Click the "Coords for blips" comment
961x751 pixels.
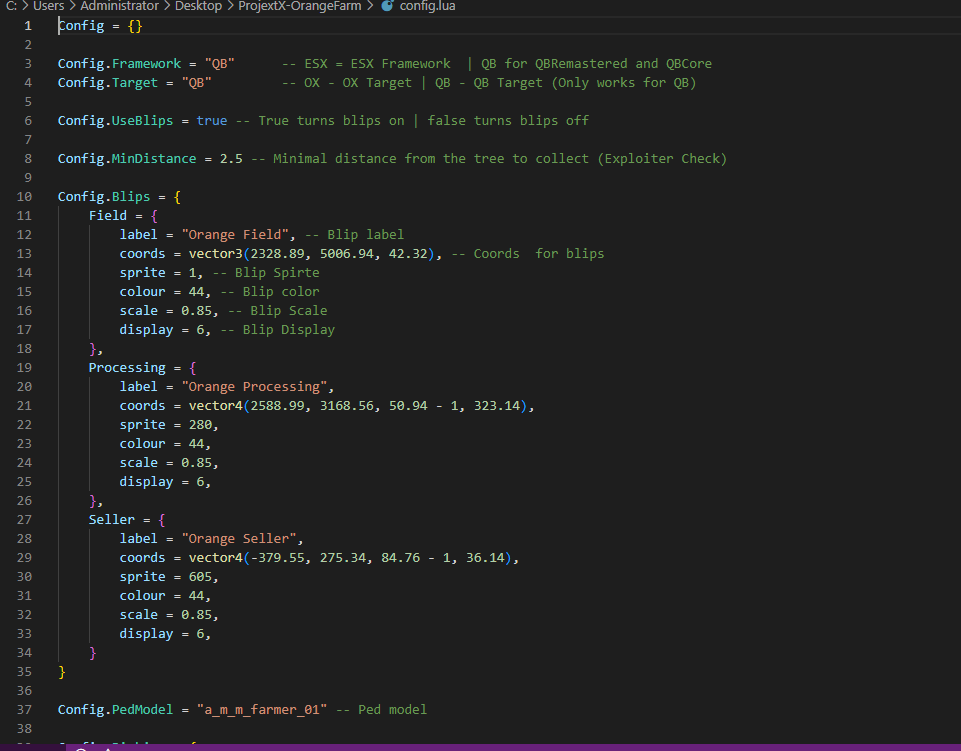pos(528,254)
